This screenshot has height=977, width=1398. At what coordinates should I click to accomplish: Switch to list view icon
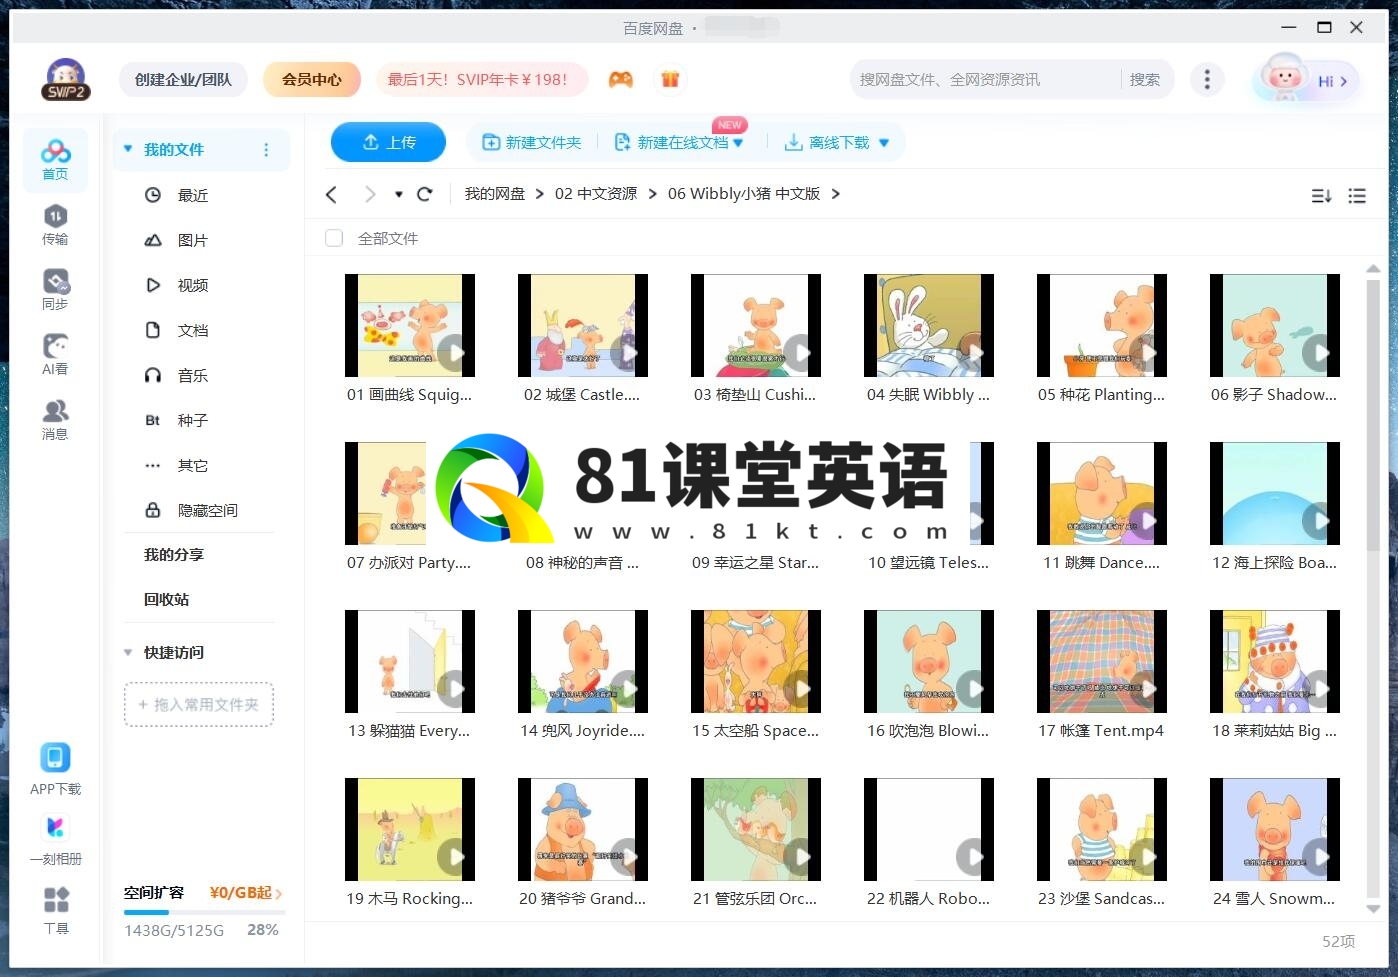pos(1357,196)
